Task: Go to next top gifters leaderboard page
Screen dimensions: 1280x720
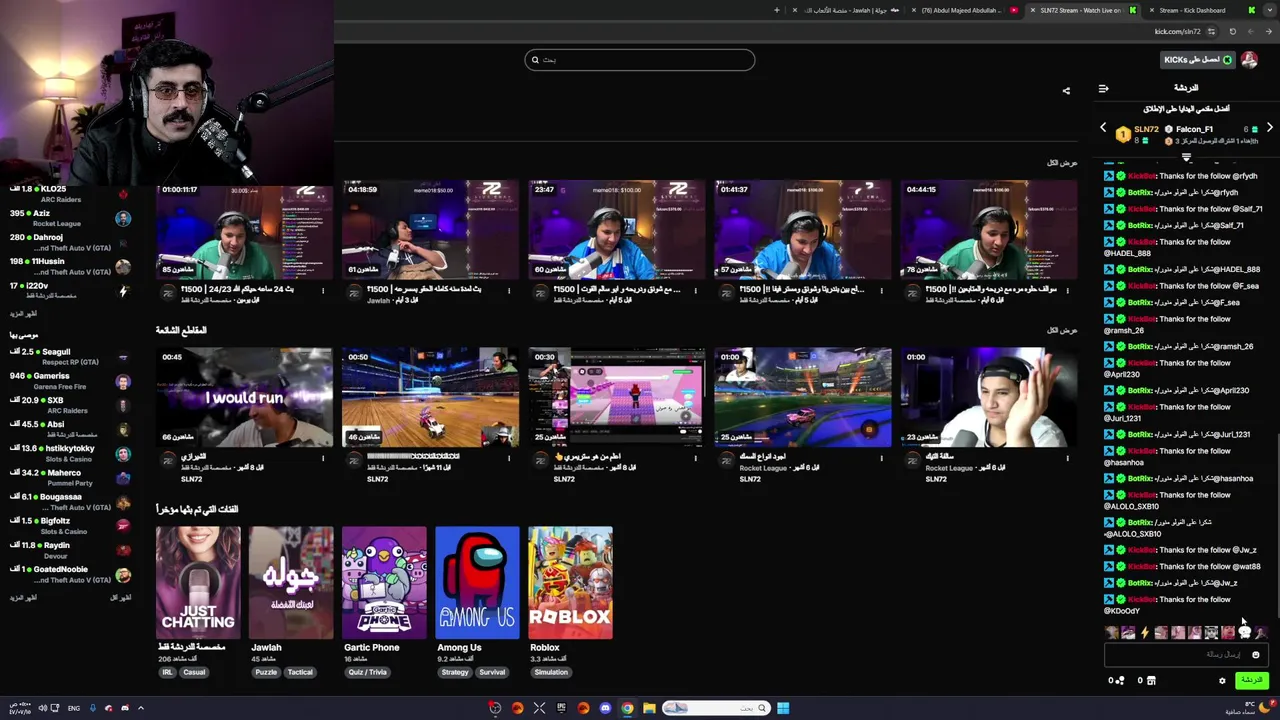Action: (x=1269, y=128)
